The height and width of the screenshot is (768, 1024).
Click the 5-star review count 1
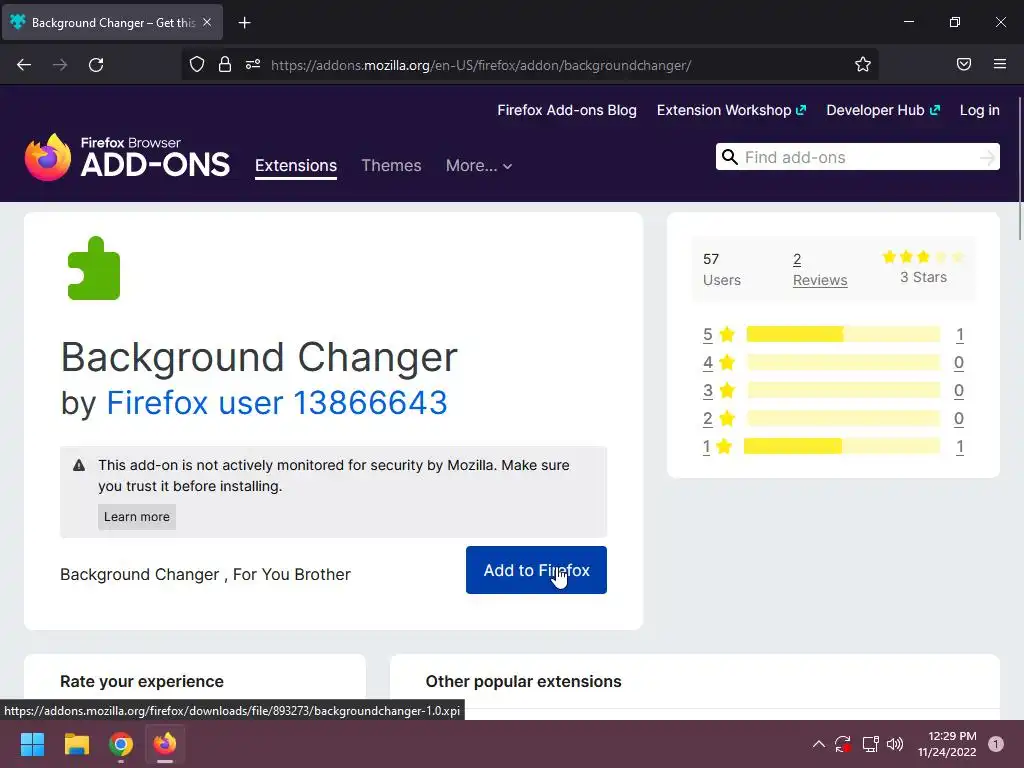tap(959, 335)
